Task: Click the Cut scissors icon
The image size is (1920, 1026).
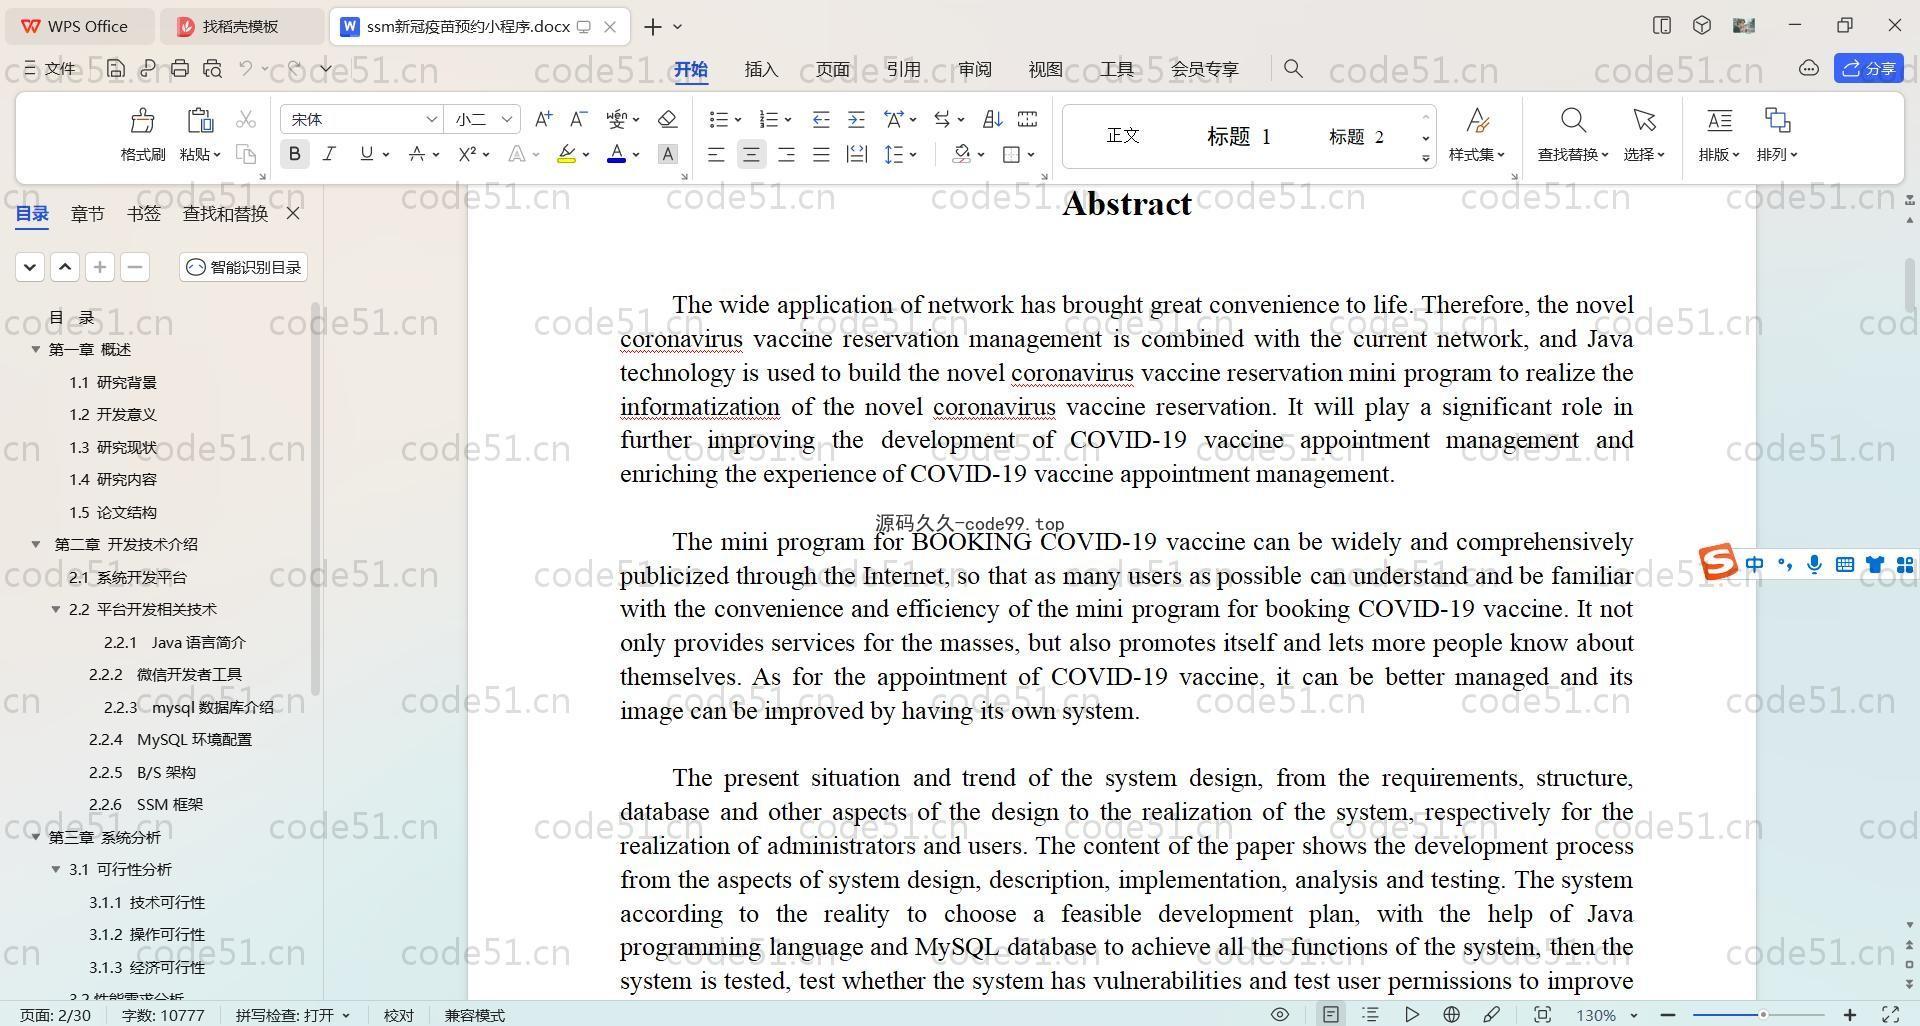Action: point(245,120)
